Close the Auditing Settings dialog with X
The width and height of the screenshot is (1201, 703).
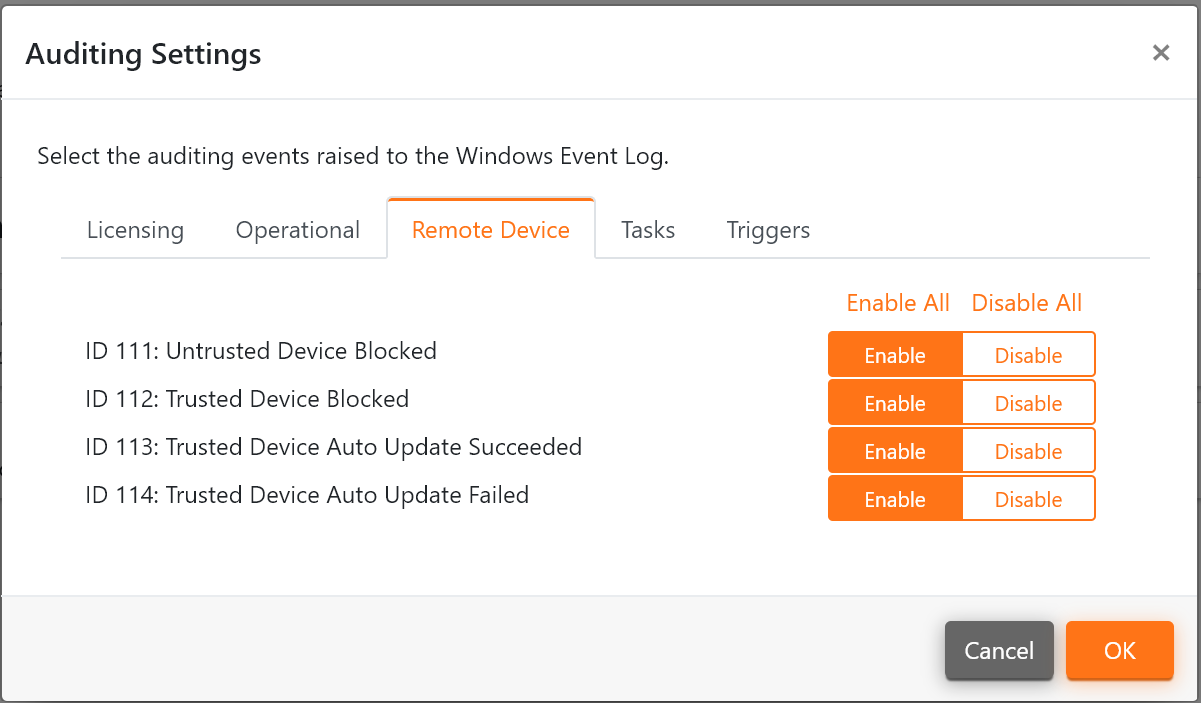pos(1160,53)
